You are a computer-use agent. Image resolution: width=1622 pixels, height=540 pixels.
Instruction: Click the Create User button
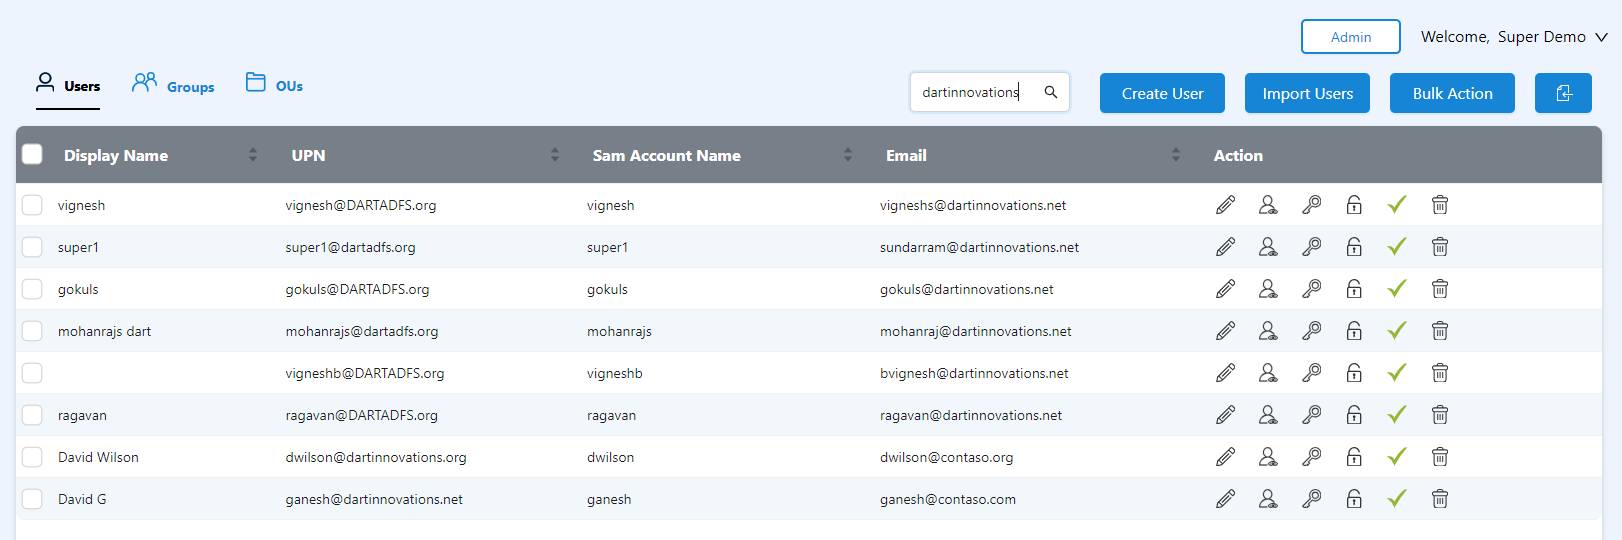(1162, 93)
